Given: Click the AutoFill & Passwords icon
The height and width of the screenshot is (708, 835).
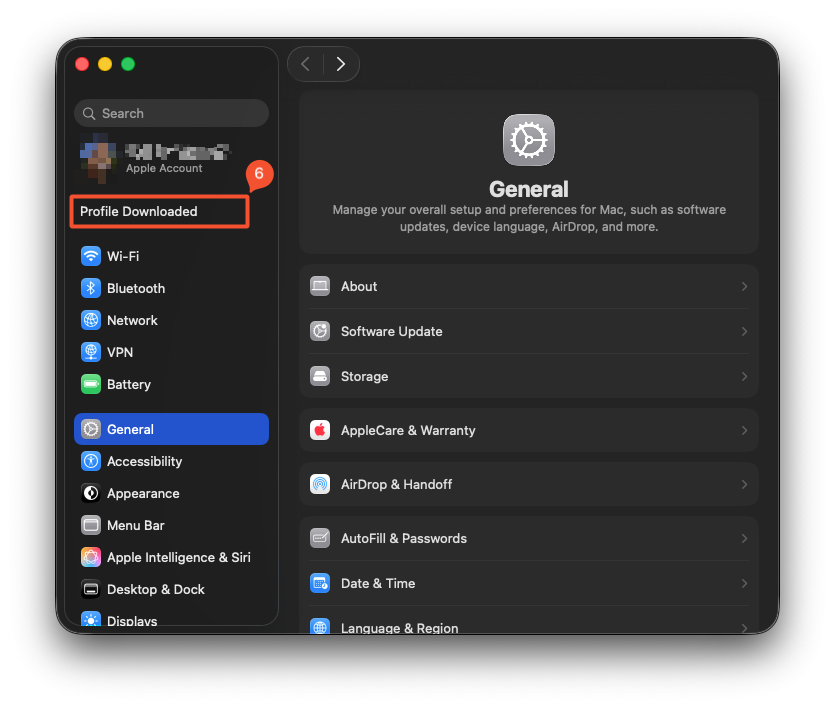Looking at the screenshot, I should click(320, 538).
